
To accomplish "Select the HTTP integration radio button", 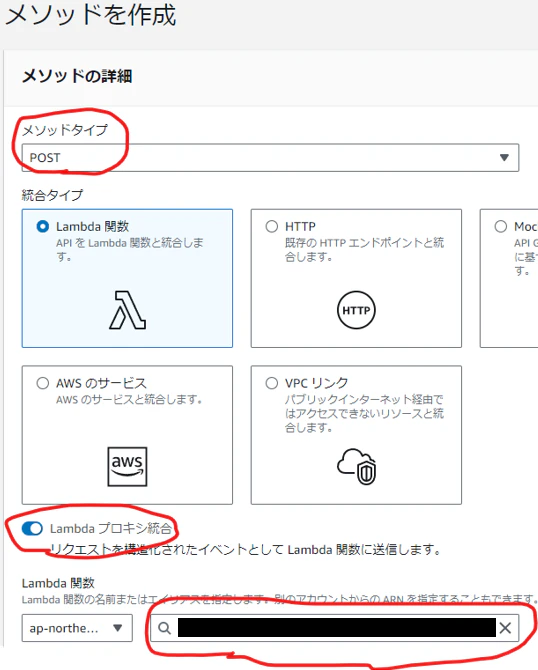I will click(x=272, y=226).
